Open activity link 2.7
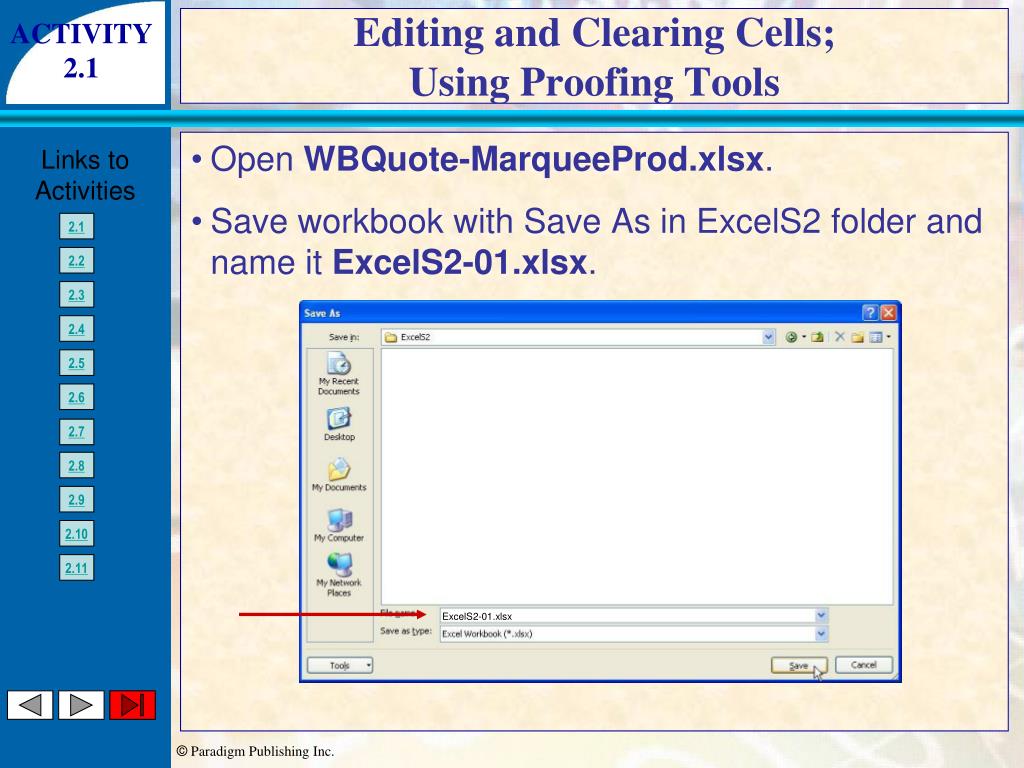Screen dimensions: 1024x768 tap(76, 431)
